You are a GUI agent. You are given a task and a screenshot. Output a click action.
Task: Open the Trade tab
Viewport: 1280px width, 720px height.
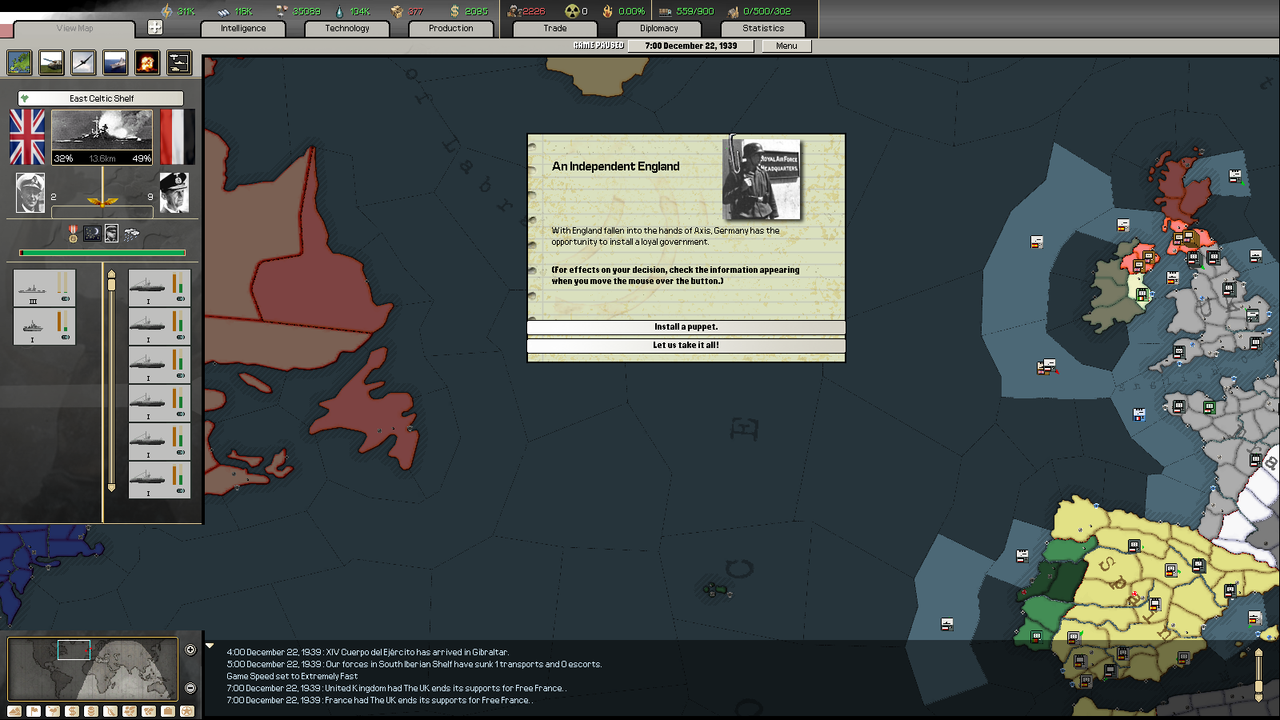click(555, 28)
